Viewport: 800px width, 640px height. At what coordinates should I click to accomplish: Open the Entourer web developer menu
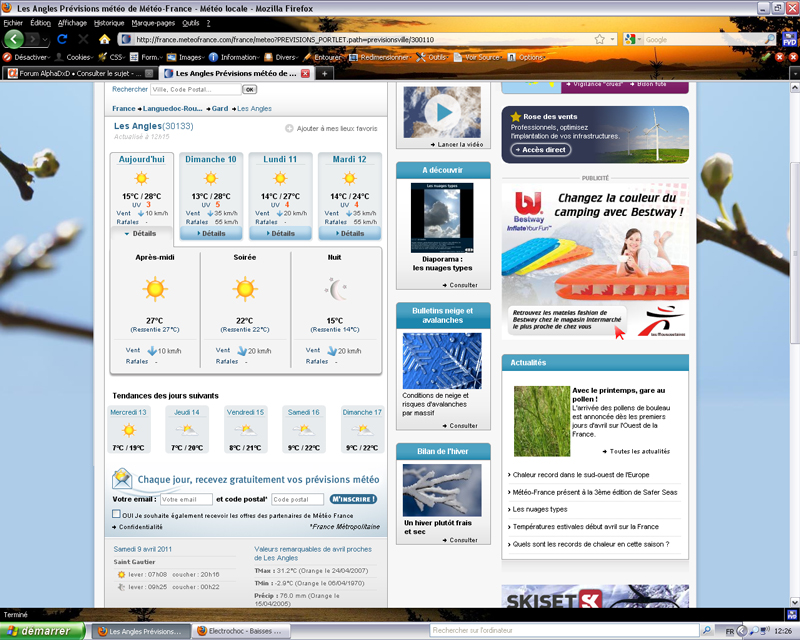(x=322, y=57)
